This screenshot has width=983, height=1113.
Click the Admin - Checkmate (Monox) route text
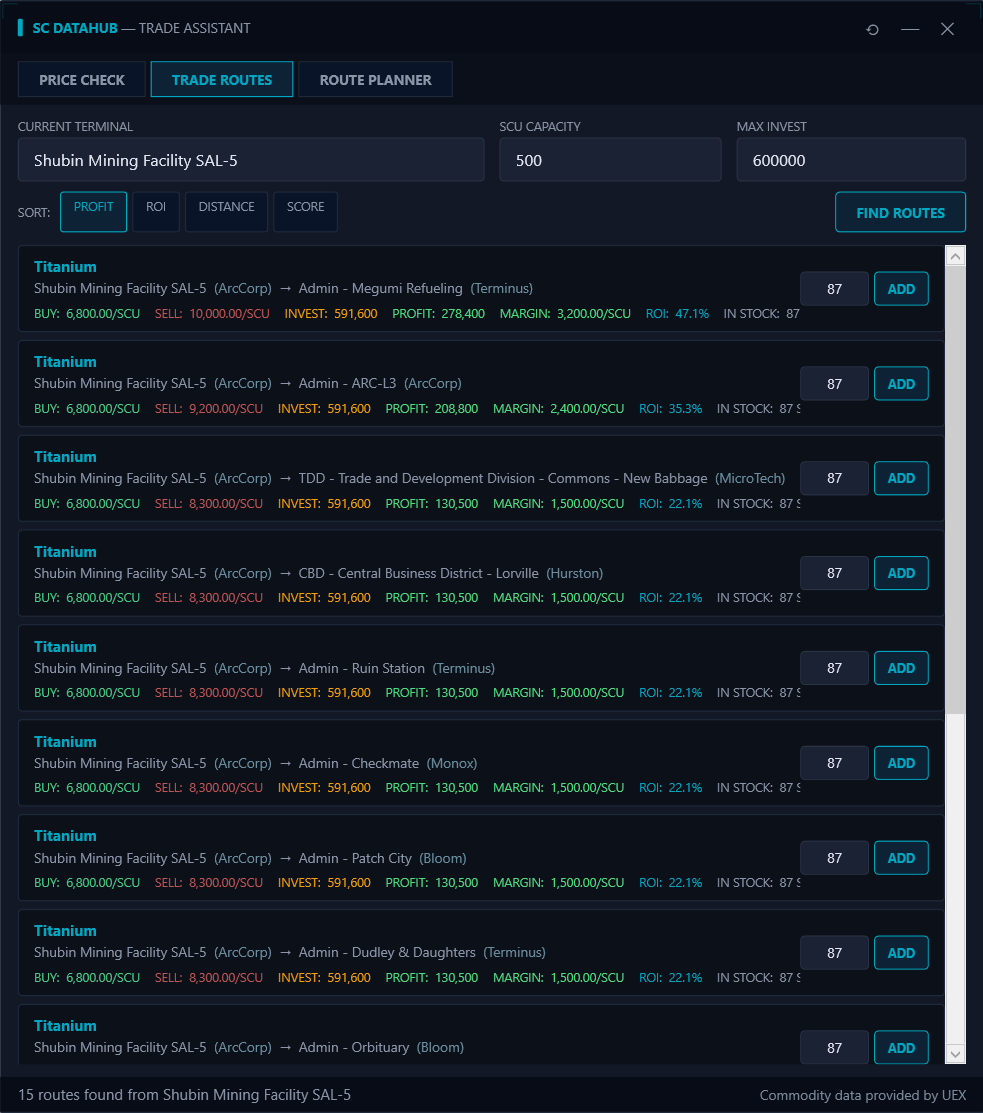tap(388, 764)
